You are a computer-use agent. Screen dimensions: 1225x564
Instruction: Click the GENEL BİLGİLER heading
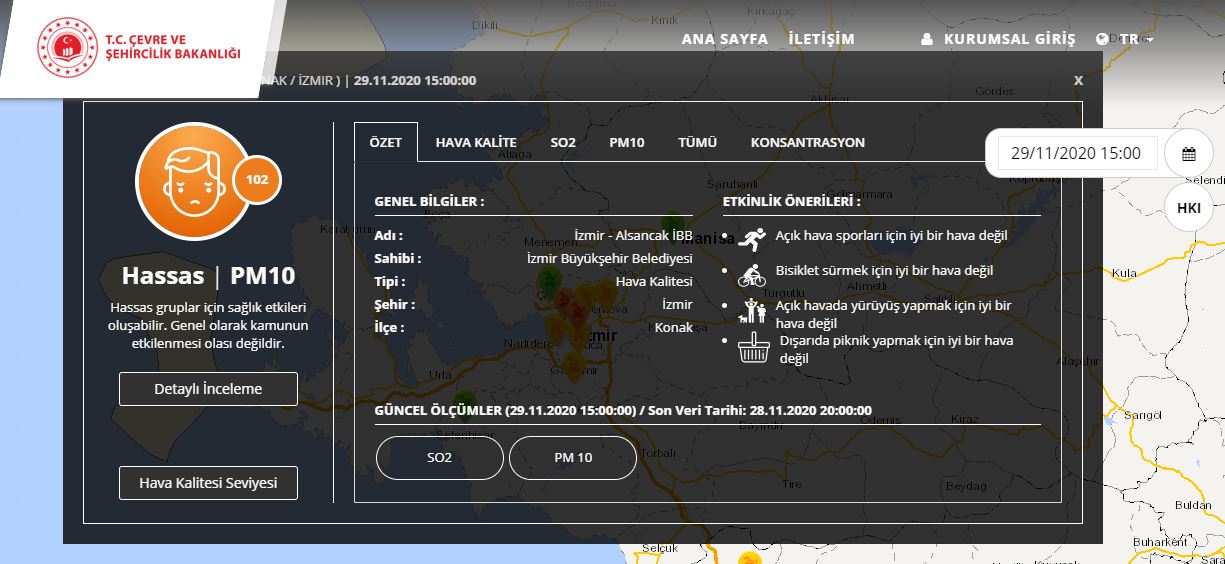click(430, 201)
